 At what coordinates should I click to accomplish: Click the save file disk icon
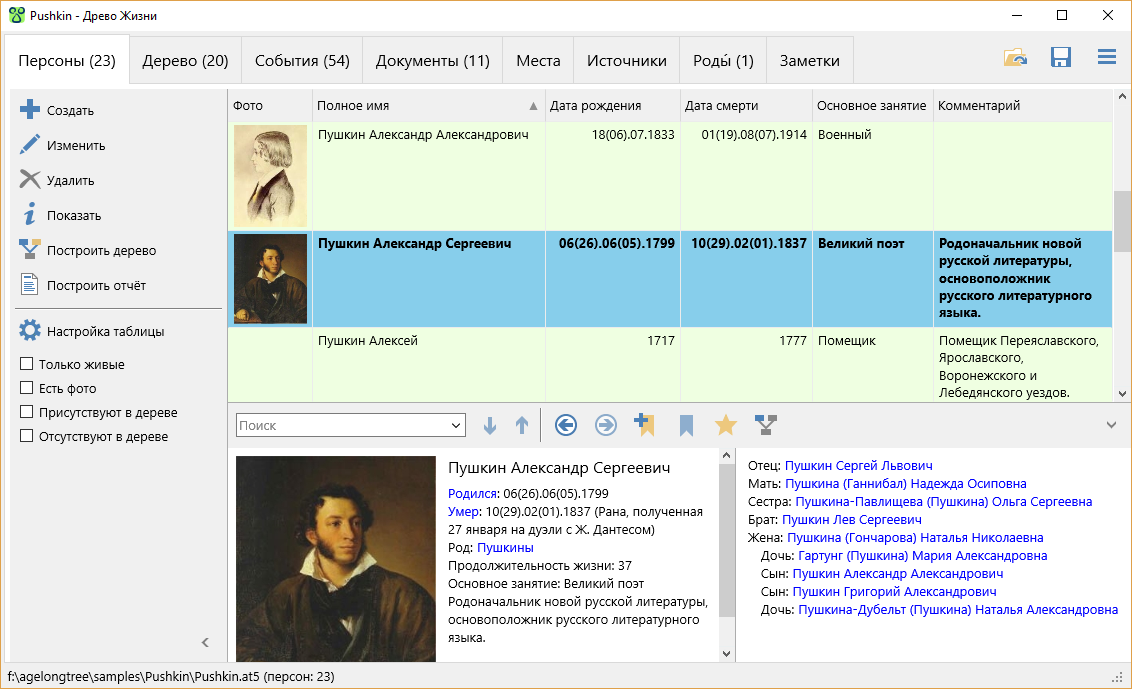pos(1061,58)
